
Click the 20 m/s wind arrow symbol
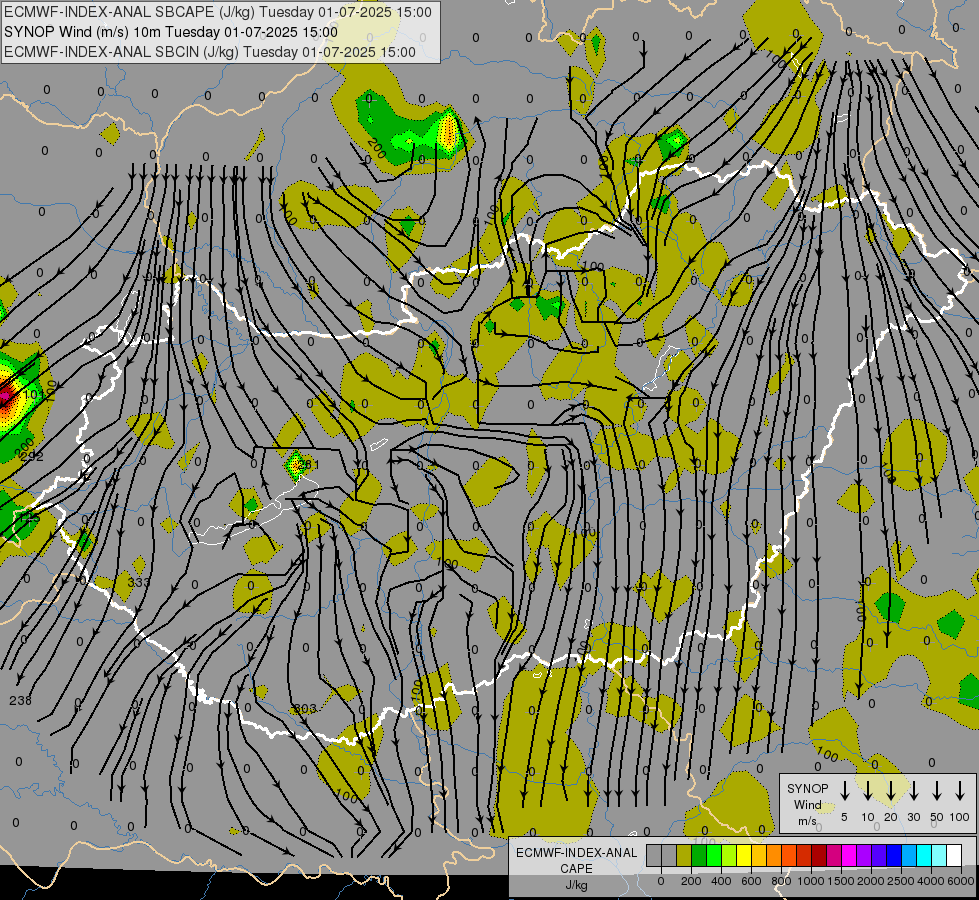click(x=891, y=791)
